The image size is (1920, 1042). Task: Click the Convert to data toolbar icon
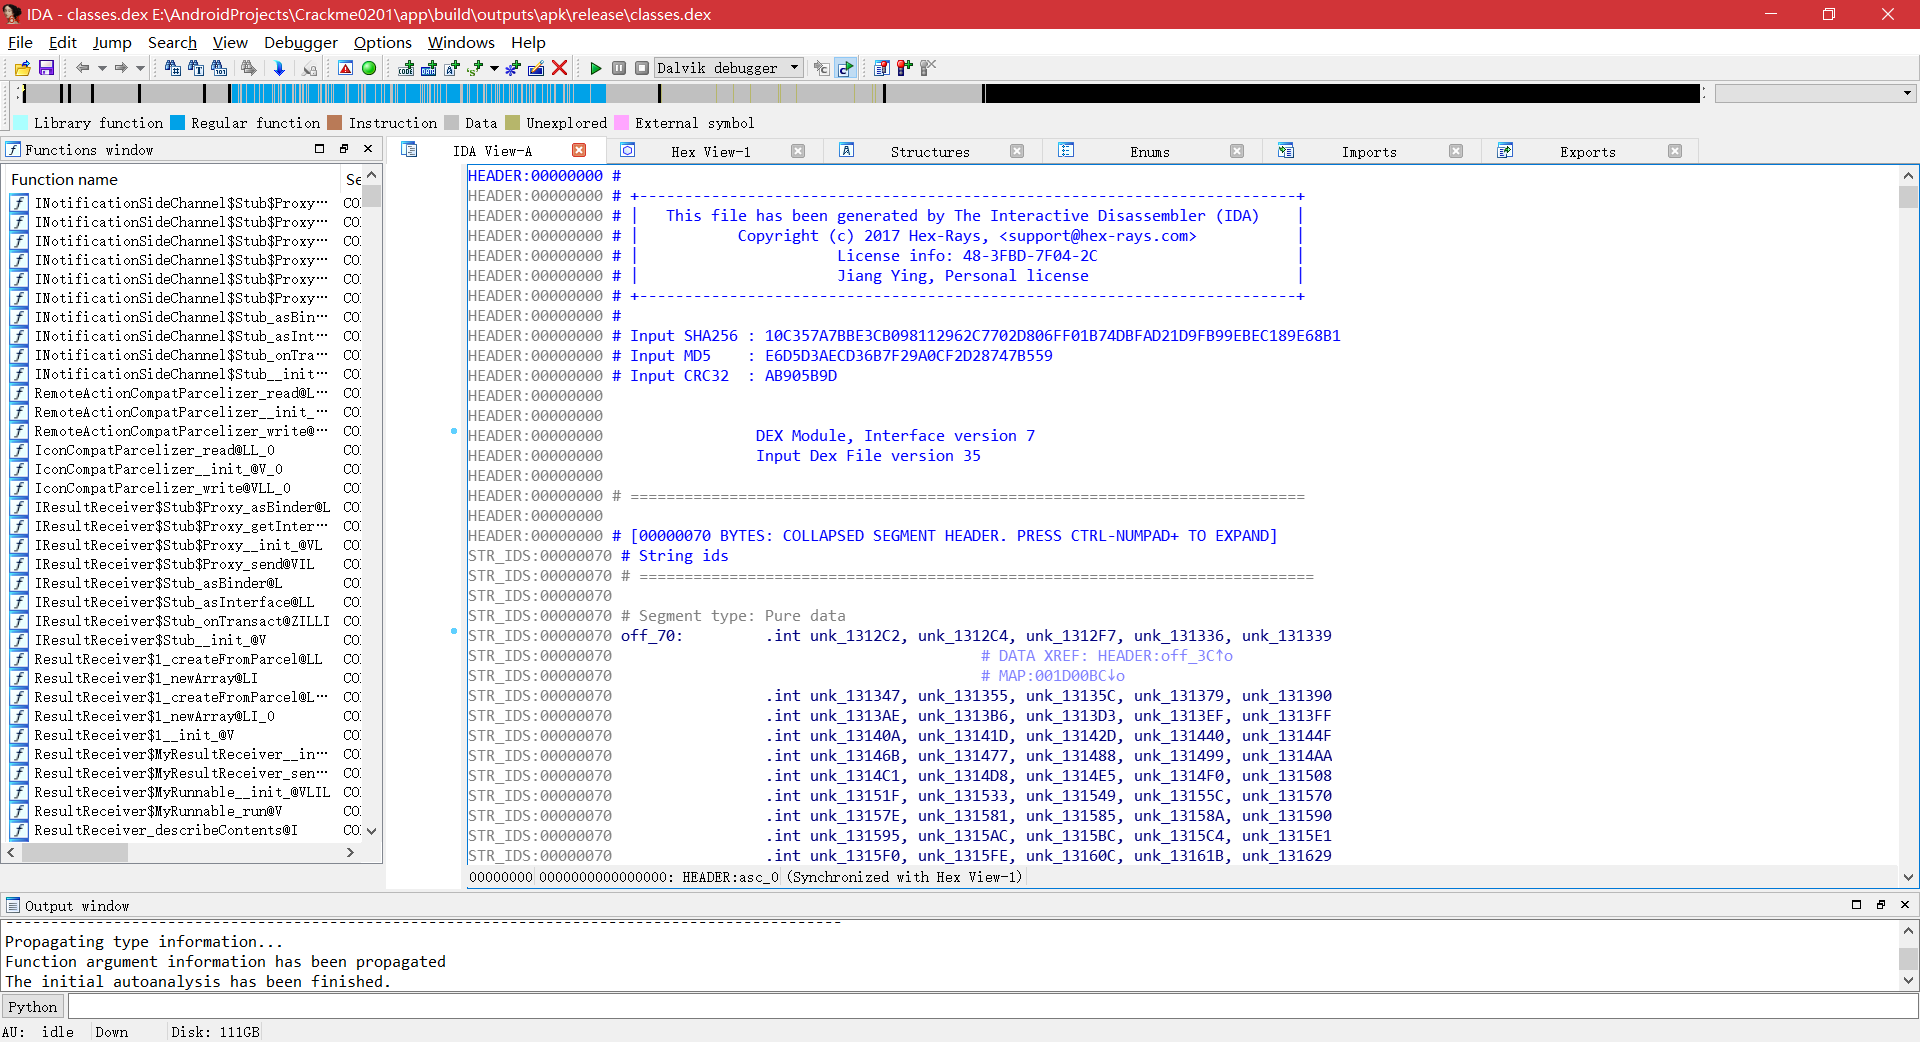(x=429, y=68)
